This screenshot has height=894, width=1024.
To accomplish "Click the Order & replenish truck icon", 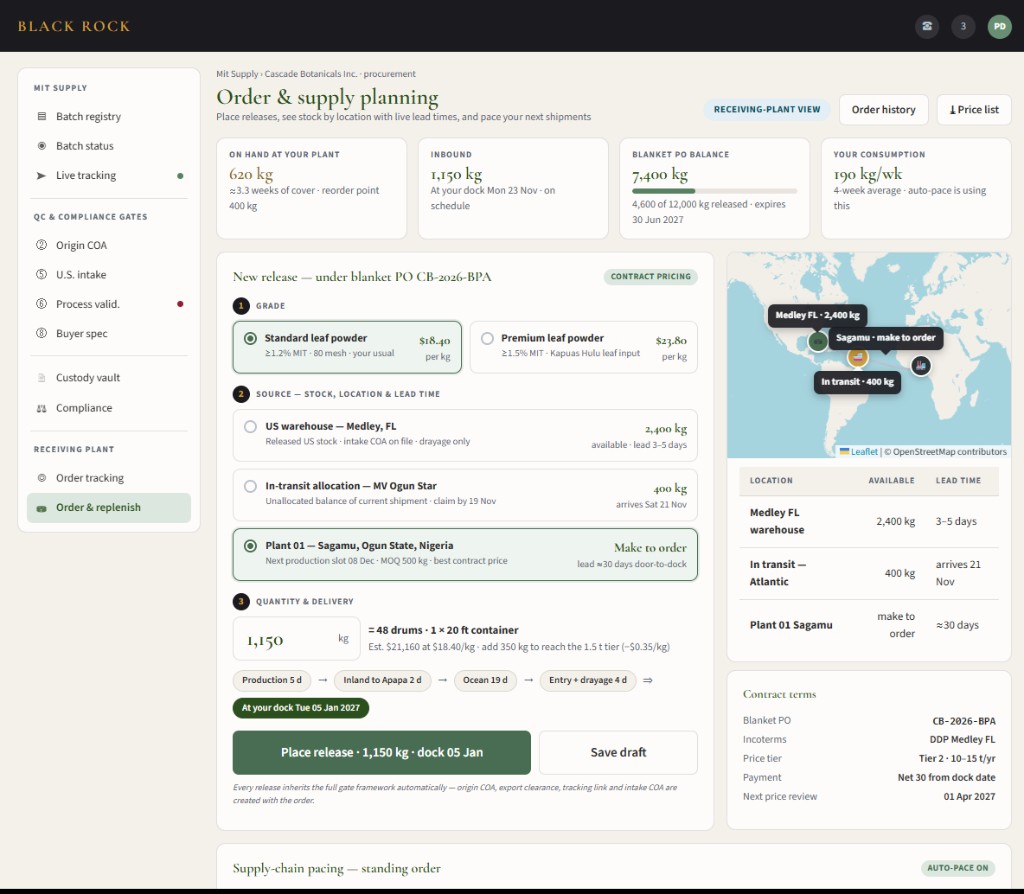I will click(42, 508).
